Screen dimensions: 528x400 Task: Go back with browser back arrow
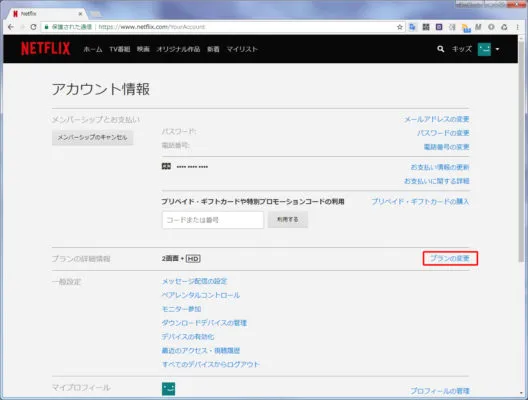(11, 27)
